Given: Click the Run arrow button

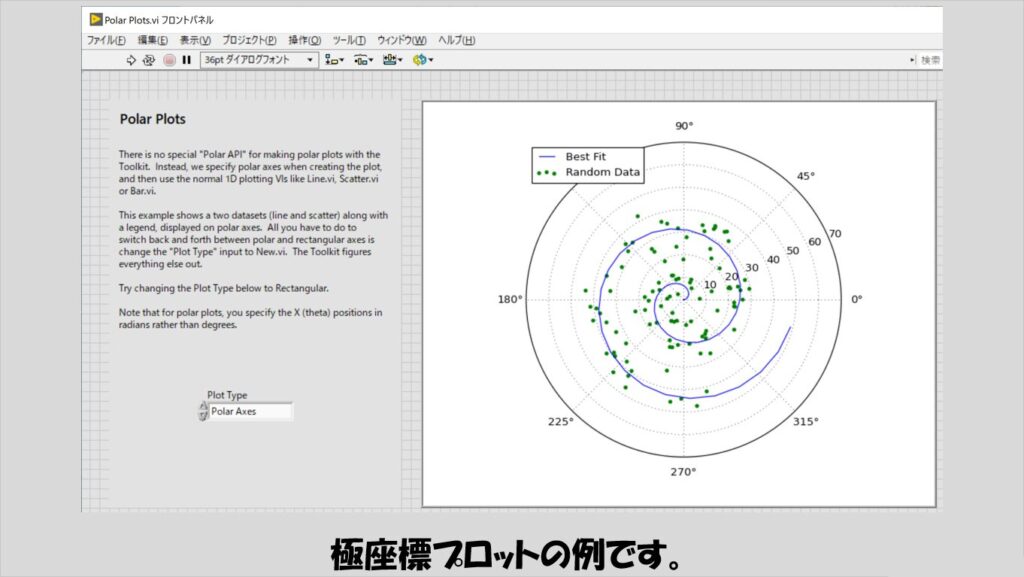Looking at the screenshot, I should coord(130,60).
